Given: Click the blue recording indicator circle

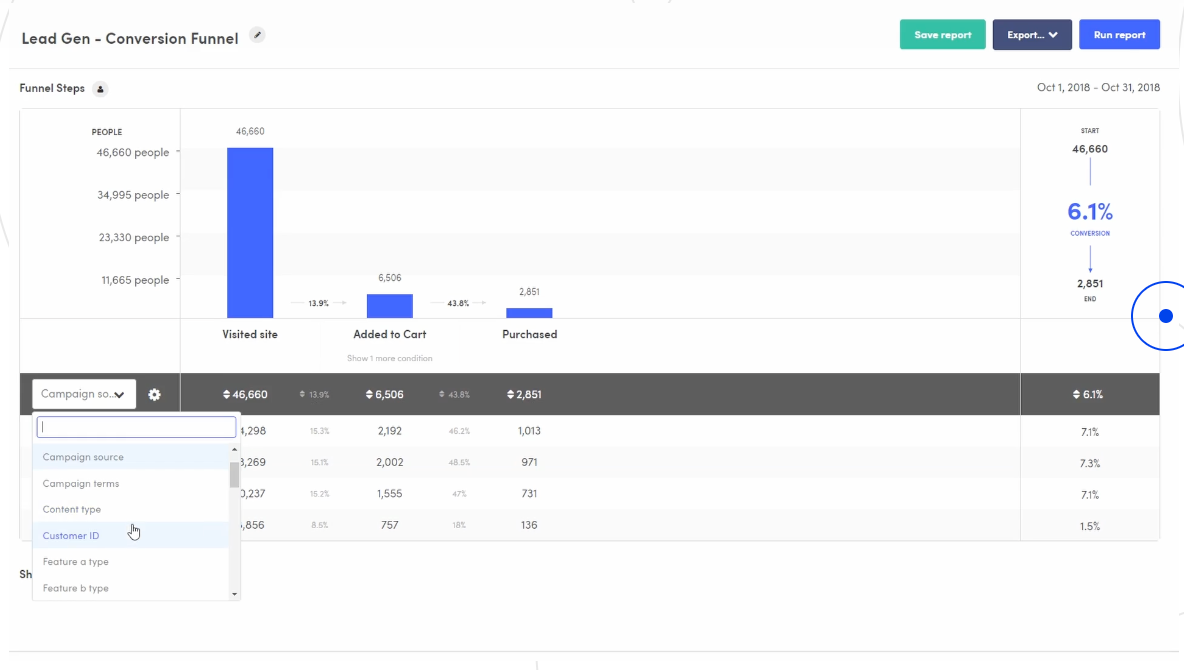Looking at the screenshot, I should click(1165, 315).
